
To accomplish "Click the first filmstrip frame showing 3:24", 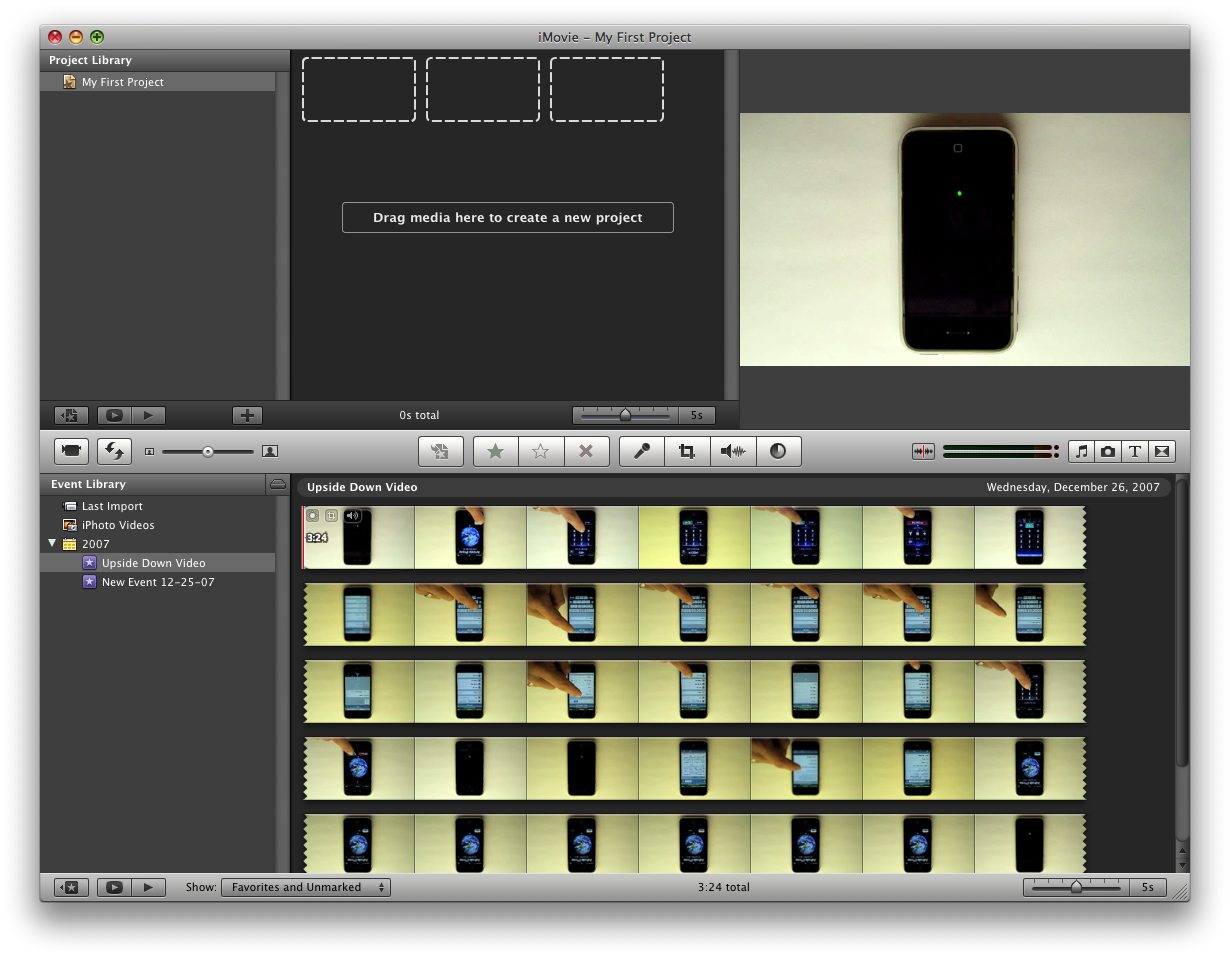I will [359, 538].
